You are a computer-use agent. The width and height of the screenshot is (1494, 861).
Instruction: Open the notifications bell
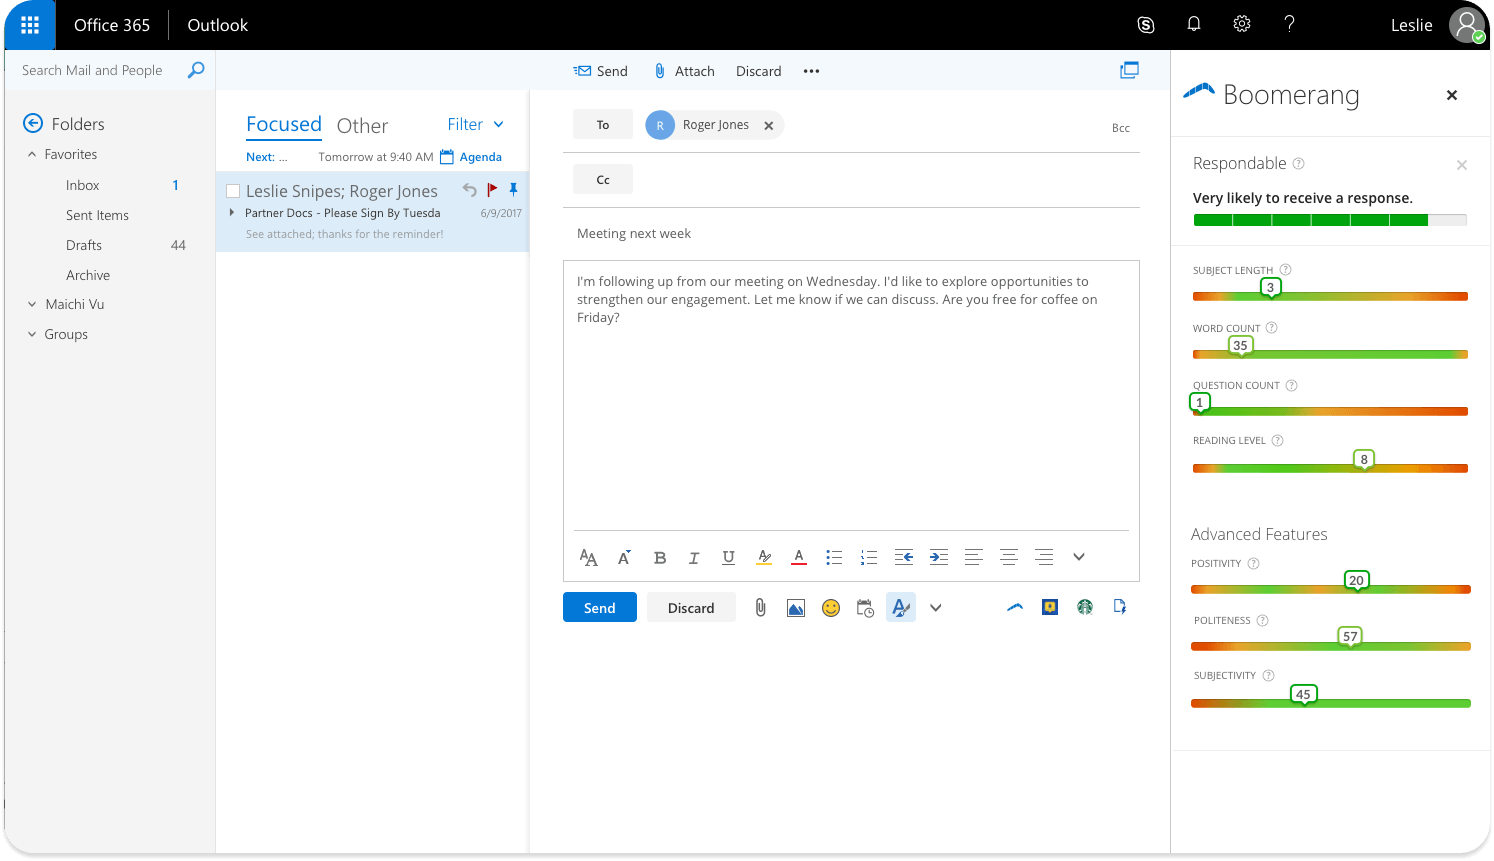(x=1194, y=24)
